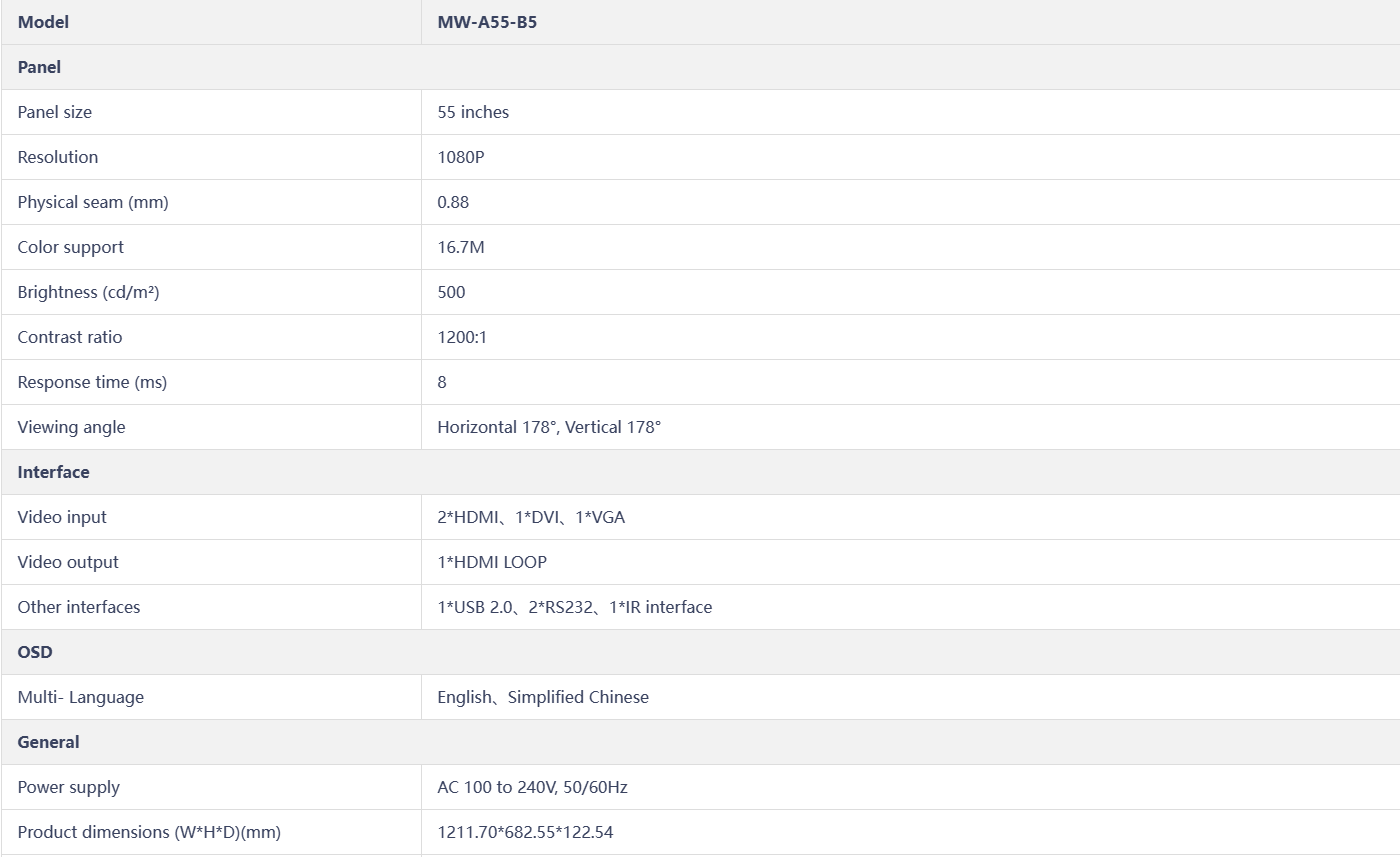
Task: Click the Model header cell
Action: coord(211,22)
